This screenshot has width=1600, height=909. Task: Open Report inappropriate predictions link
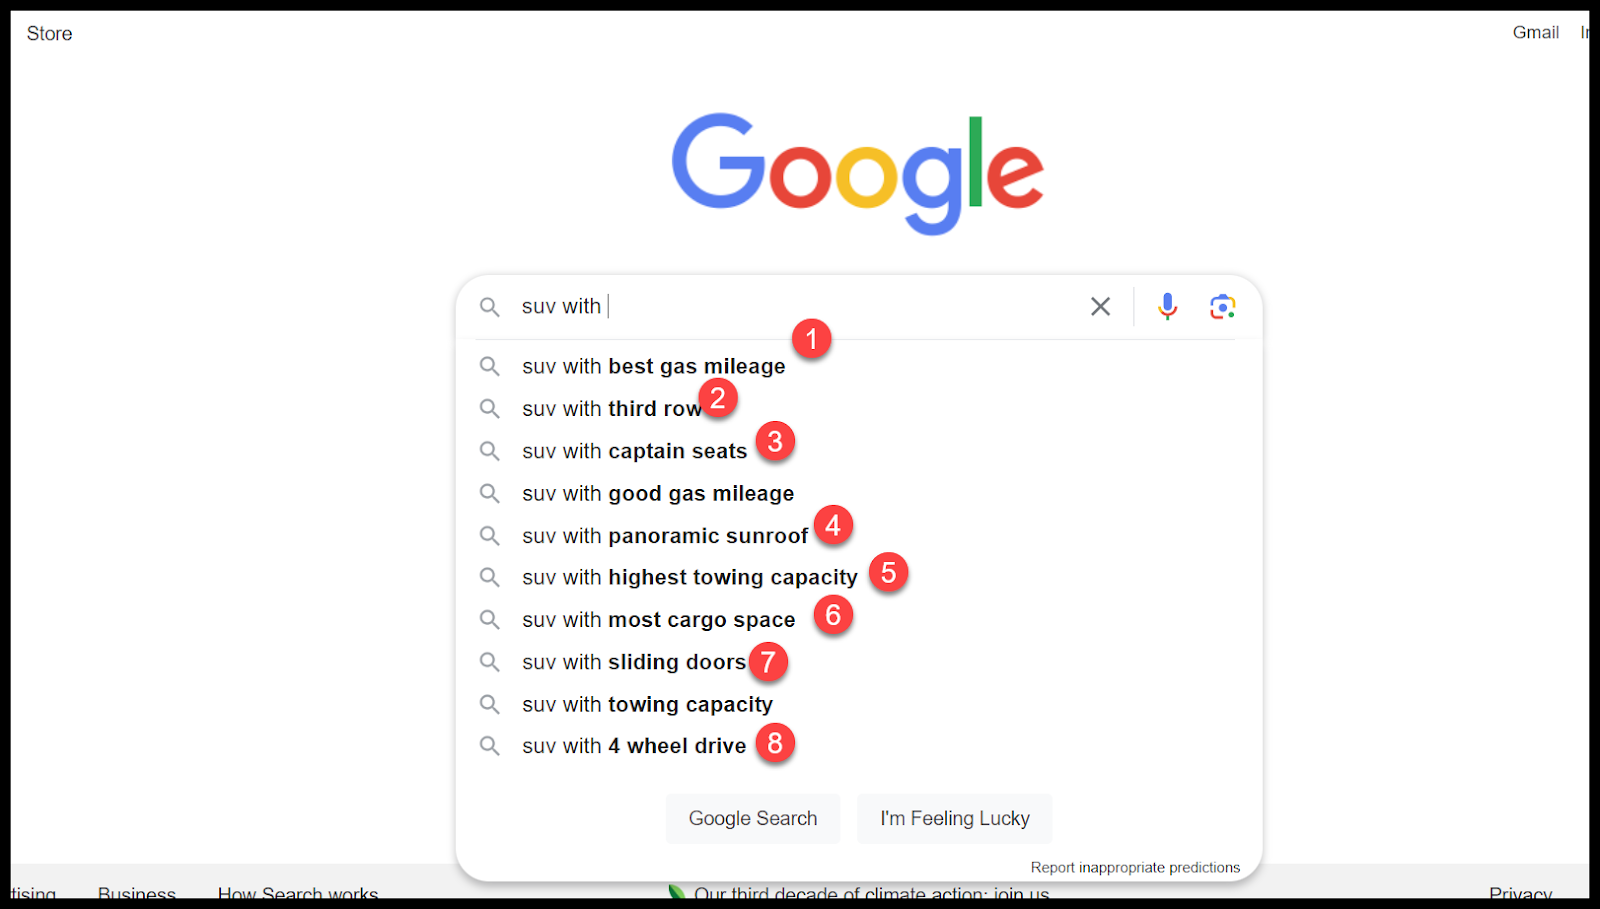(1135, 867)
